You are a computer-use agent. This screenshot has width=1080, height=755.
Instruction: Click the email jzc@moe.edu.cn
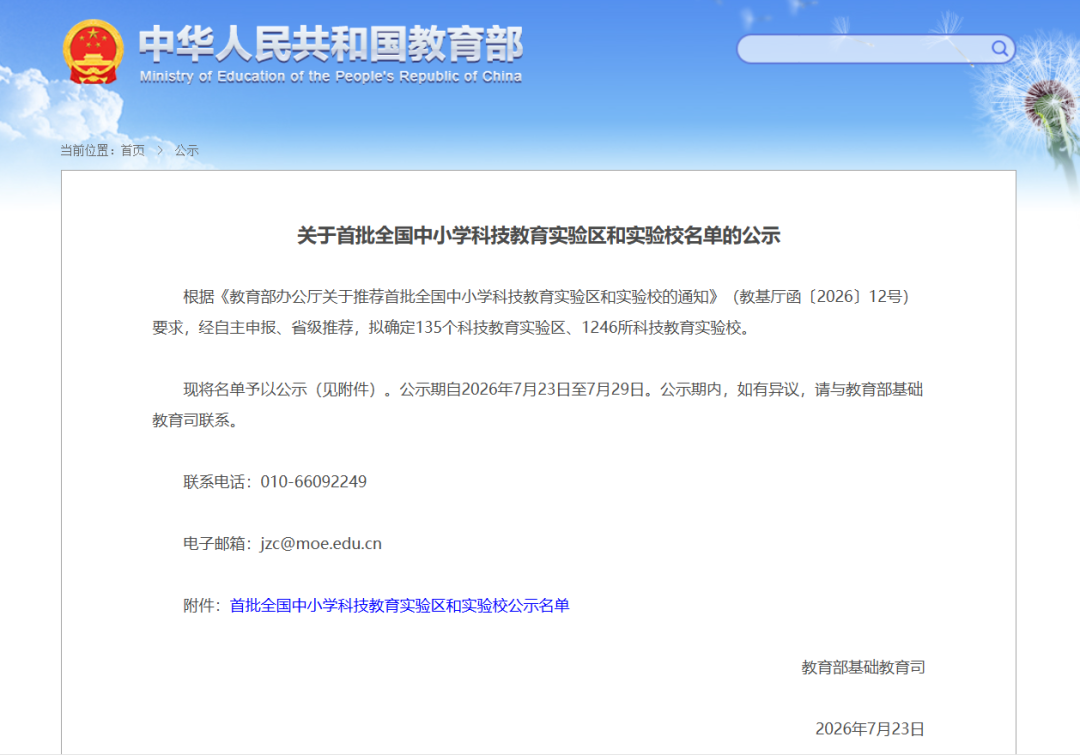point(321,544)
